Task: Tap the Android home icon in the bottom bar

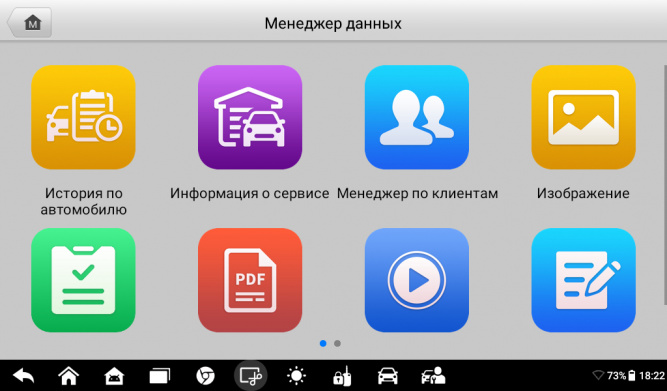Action: (x=68, y=376)
